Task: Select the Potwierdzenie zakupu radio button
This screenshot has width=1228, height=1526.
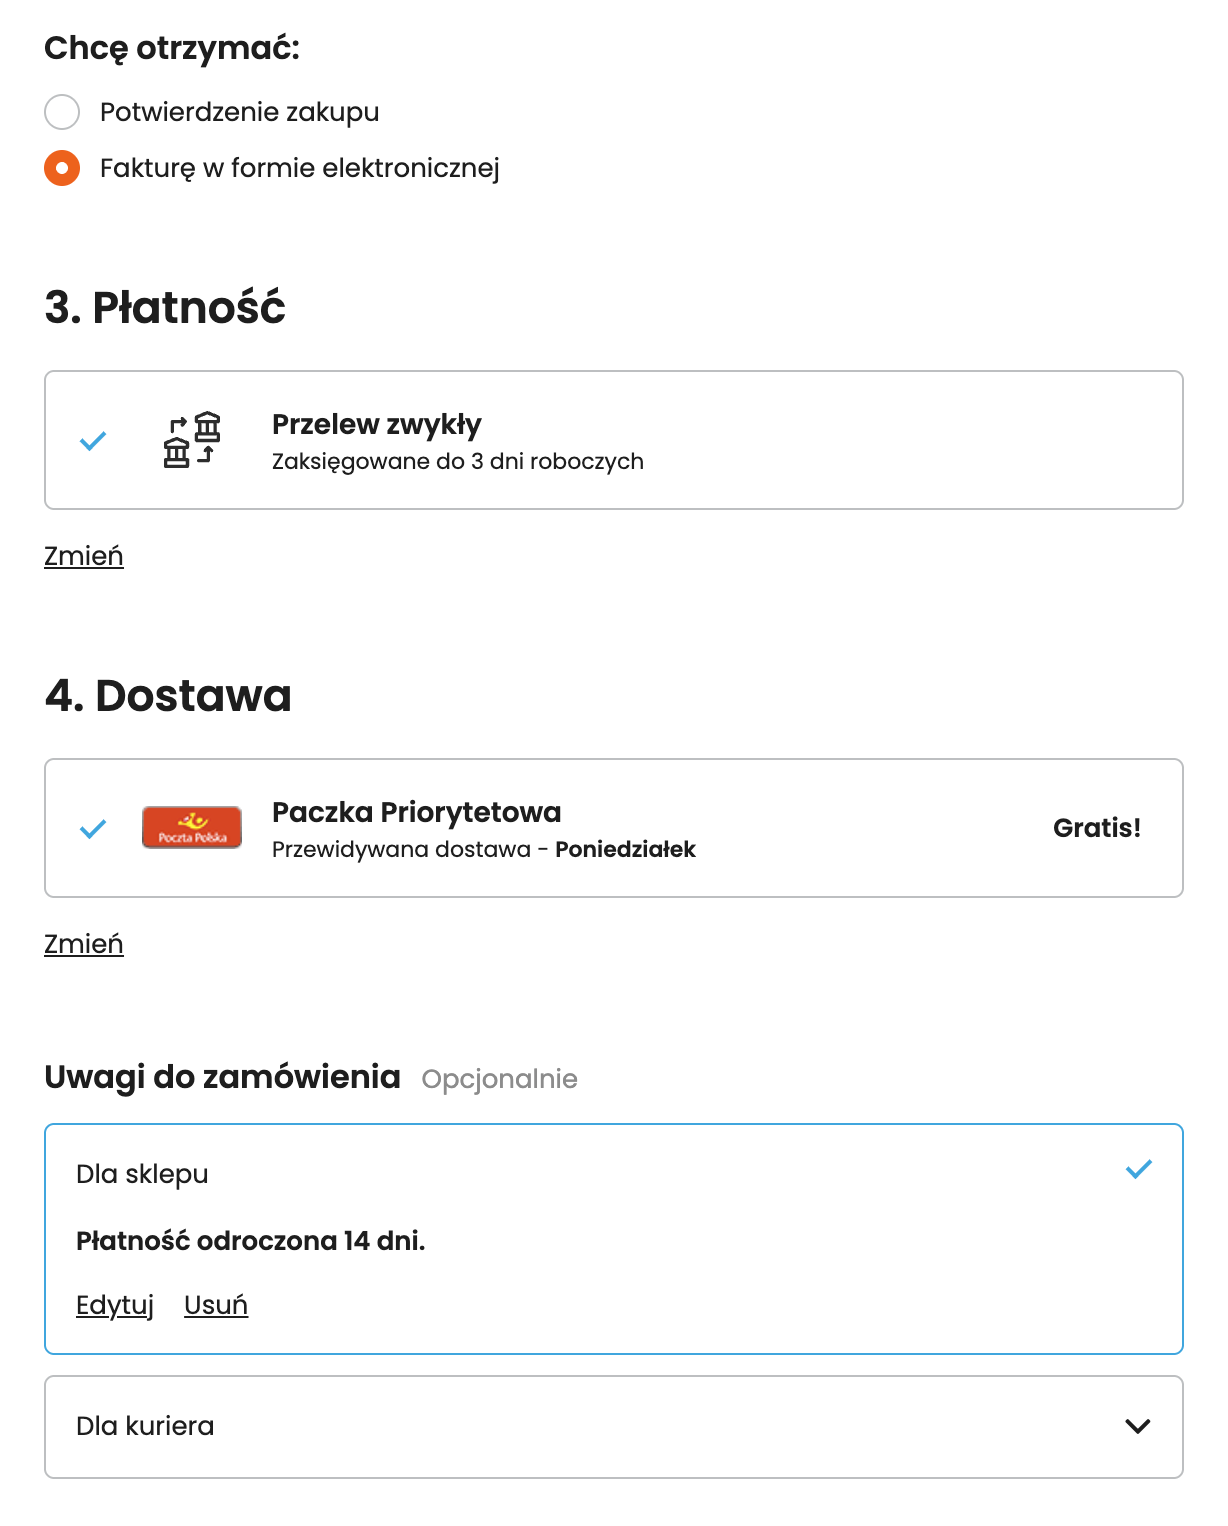Action: pyautogui.click(x=62, y=112)
